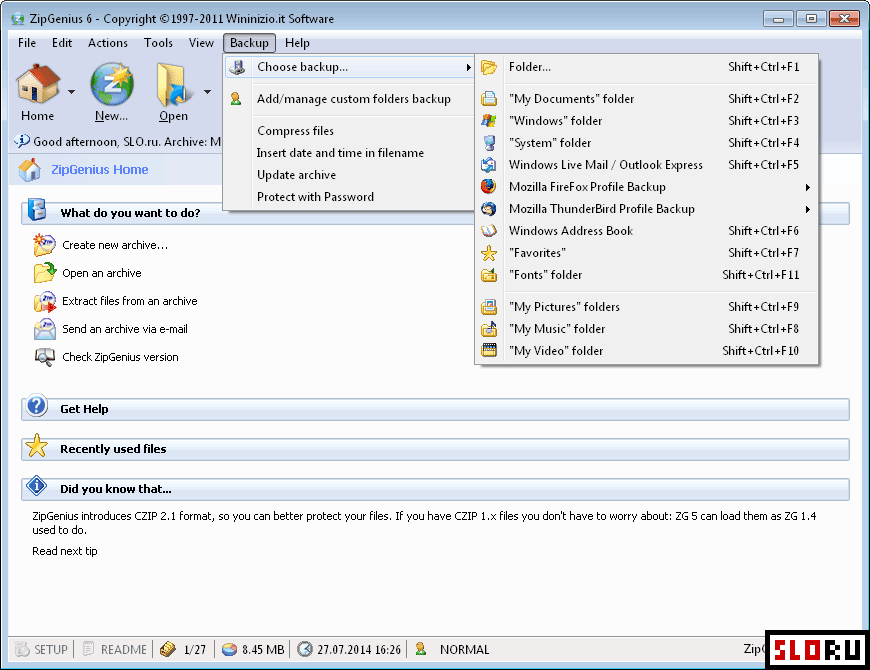The width and height of the screenshot is (870, 670).
Task: Click the Folder... open-folder icon
Action: click(x=489, y=67)
